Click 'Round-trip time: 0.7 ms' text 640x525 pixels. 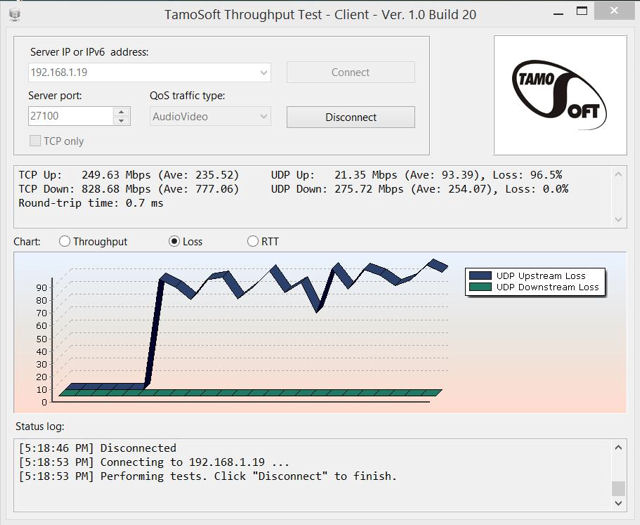point(91,203)
